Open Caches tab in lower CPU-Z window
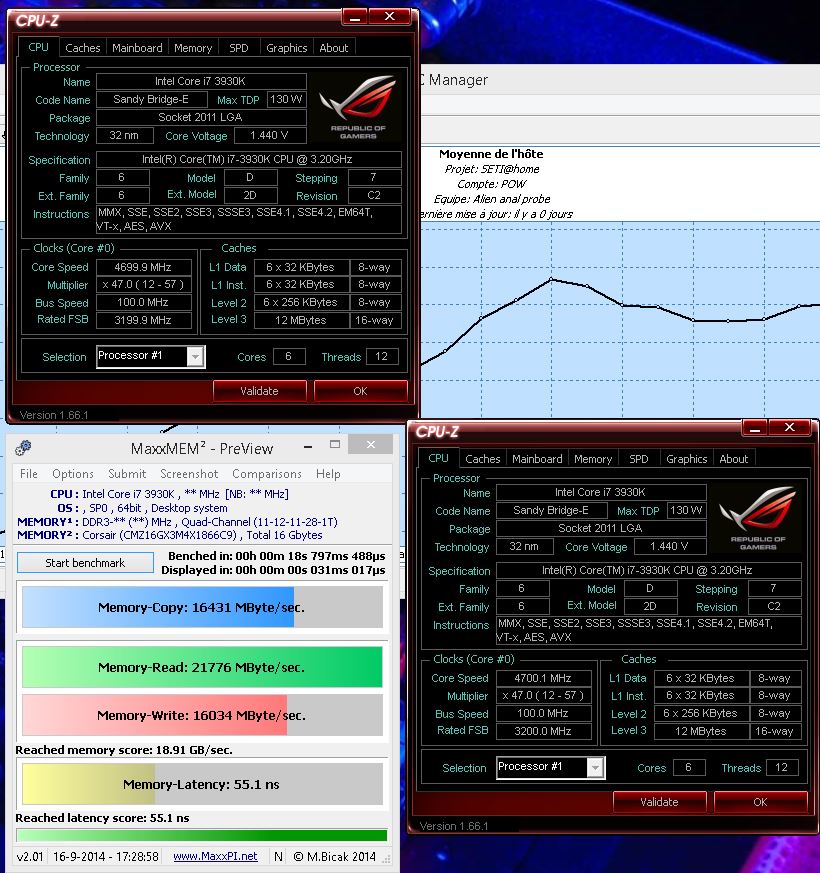The height and width of the screenshot is (873, 820). point(483,459)
